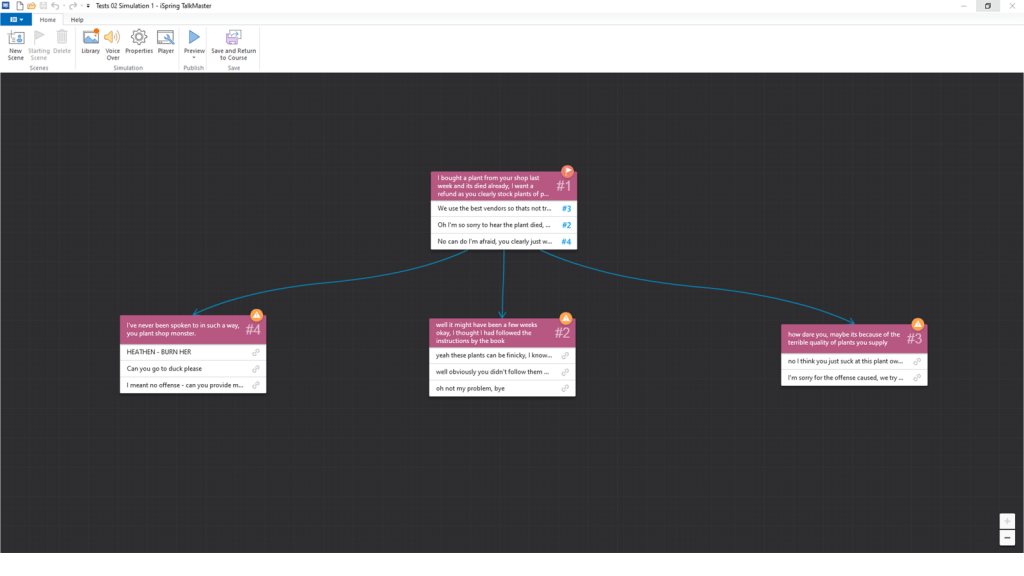Open the Library panel
1024x576 pixels.
tap(91, 42)
